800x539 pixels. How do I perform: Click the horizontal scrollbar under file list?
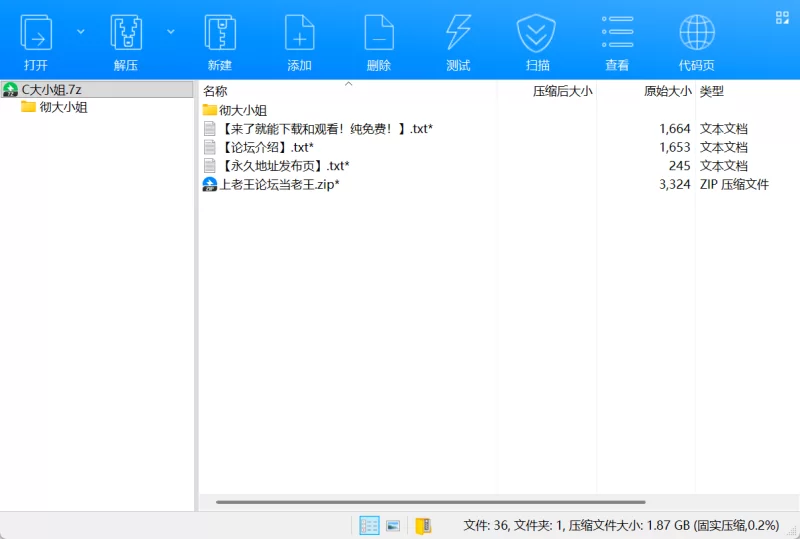[x=431, y=502]
